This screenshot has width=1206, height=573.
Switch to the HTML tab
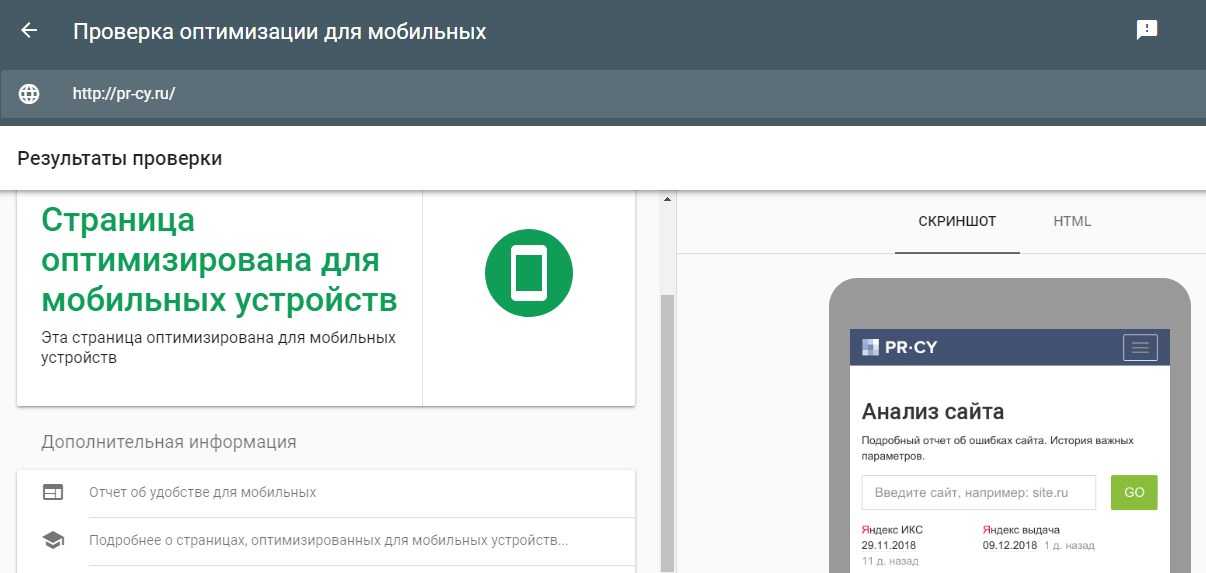point(1072,221)
